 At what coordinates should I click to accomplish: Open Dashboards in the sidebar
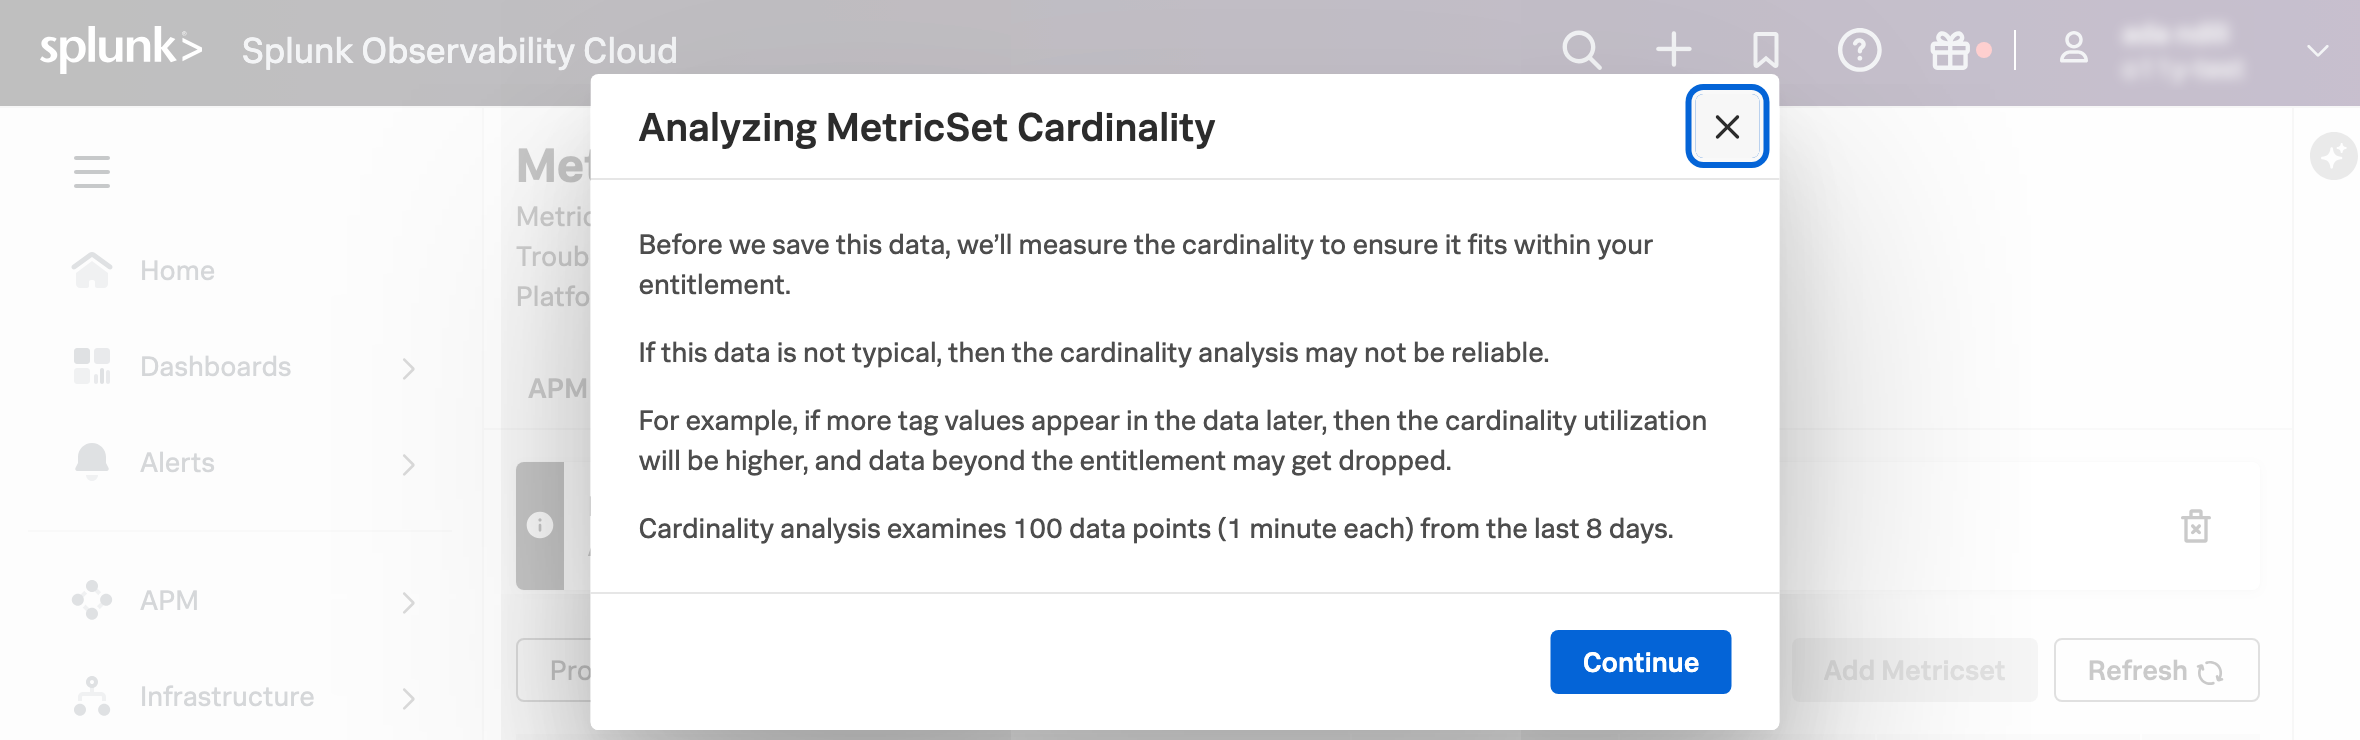click(215, 367)
